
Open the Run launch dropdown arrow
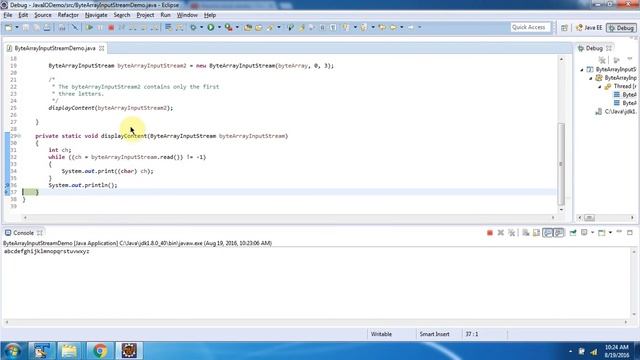[x=219, y=27]
